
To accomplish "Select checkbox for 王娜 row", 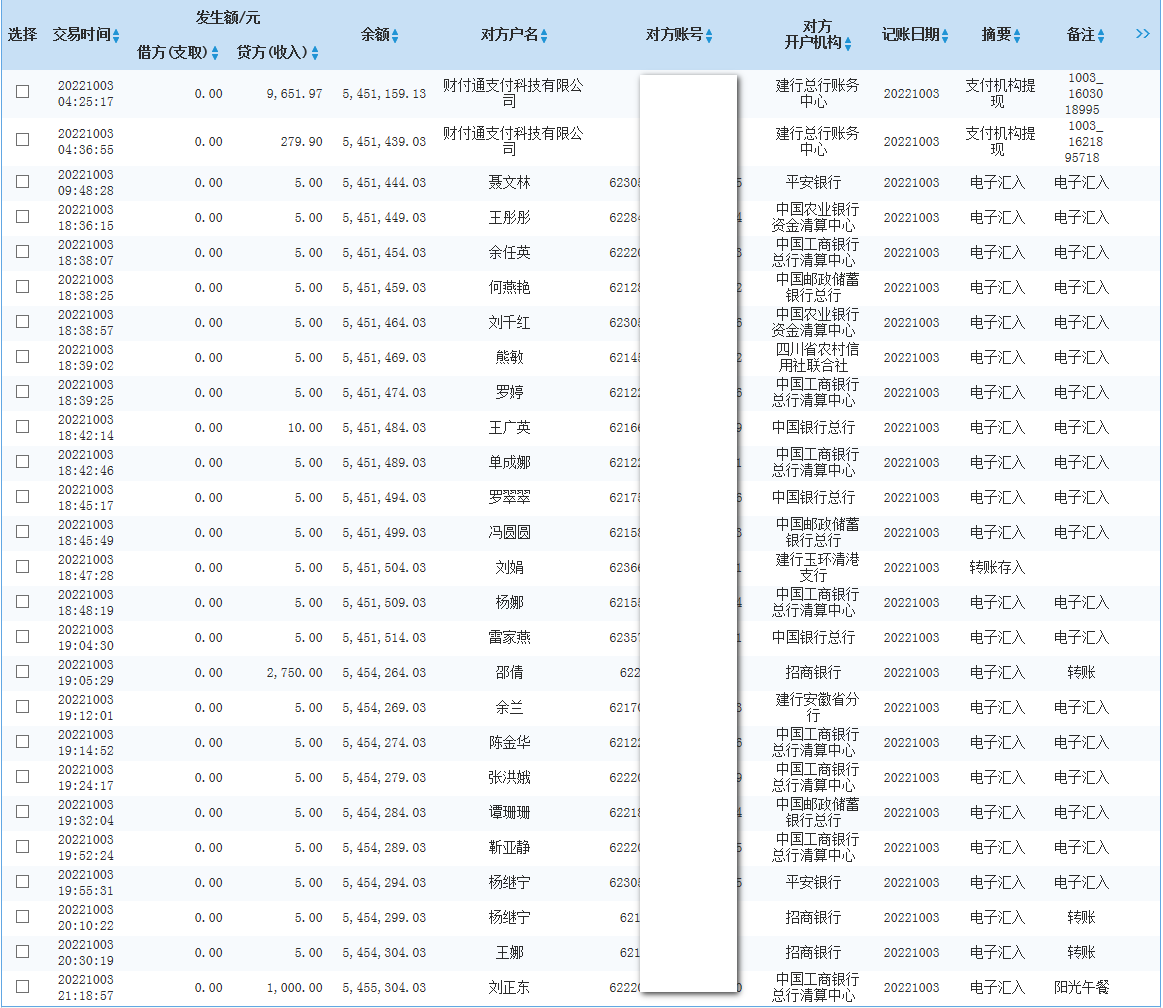I will [x=23, y=952].
